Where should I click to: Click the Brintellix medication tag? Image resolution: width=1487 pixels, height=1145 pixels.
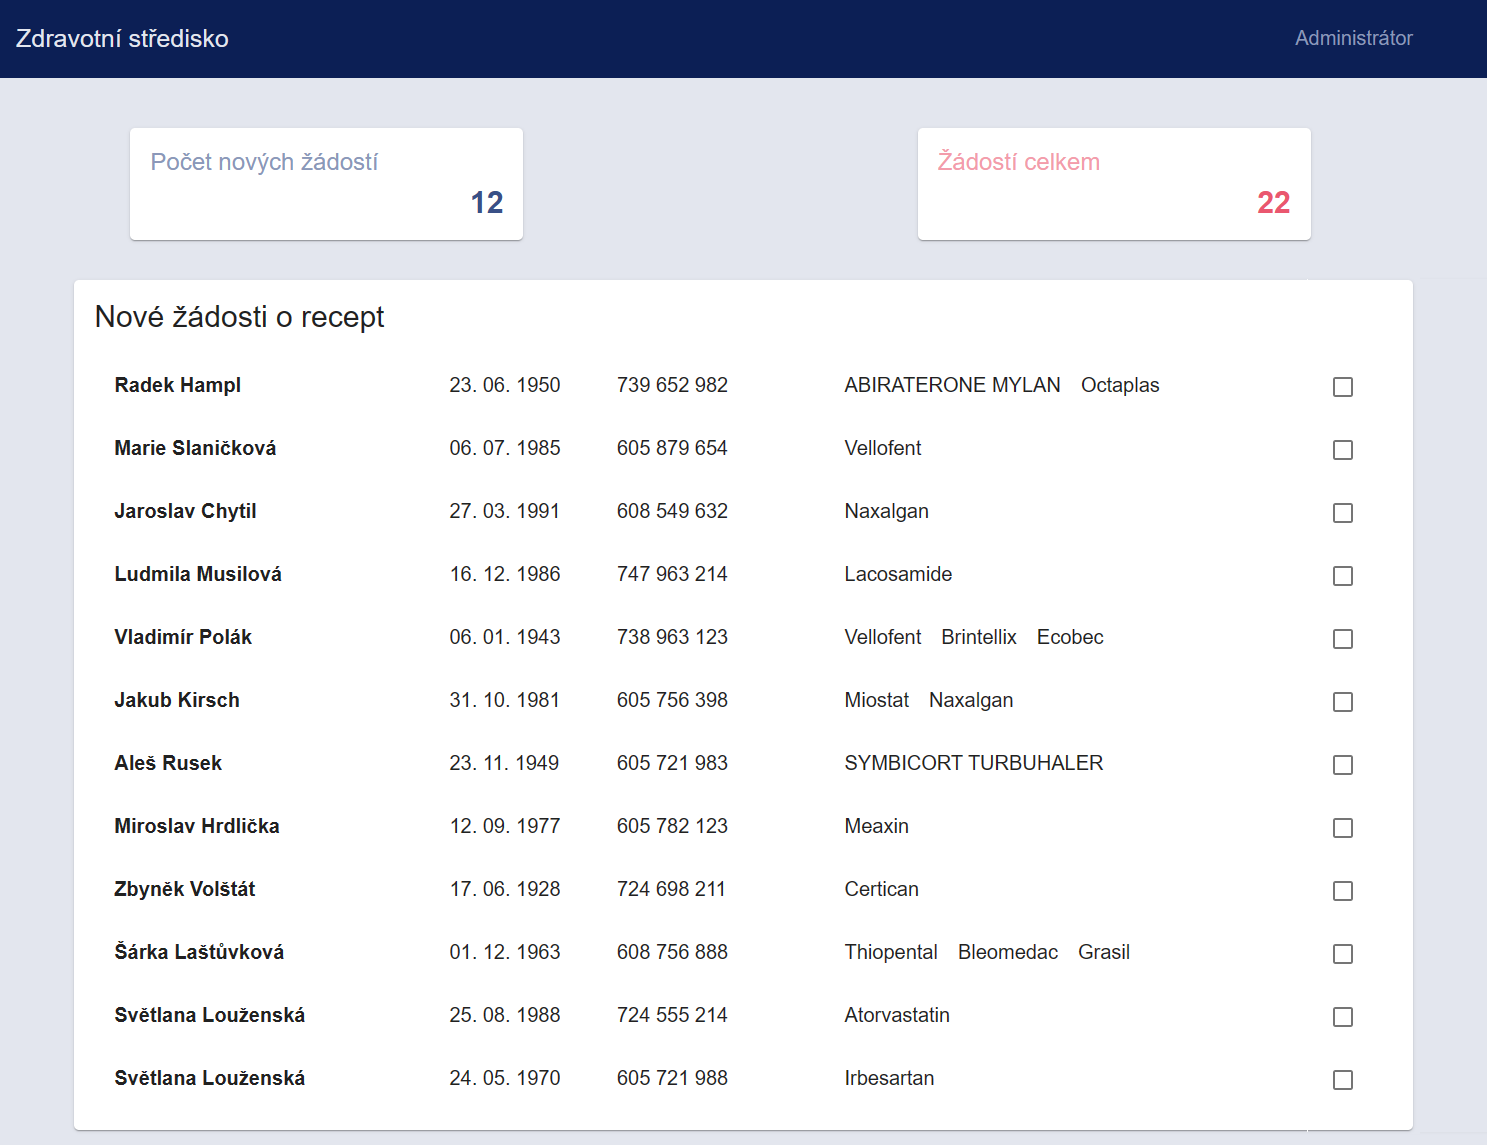tap(978, 637)
